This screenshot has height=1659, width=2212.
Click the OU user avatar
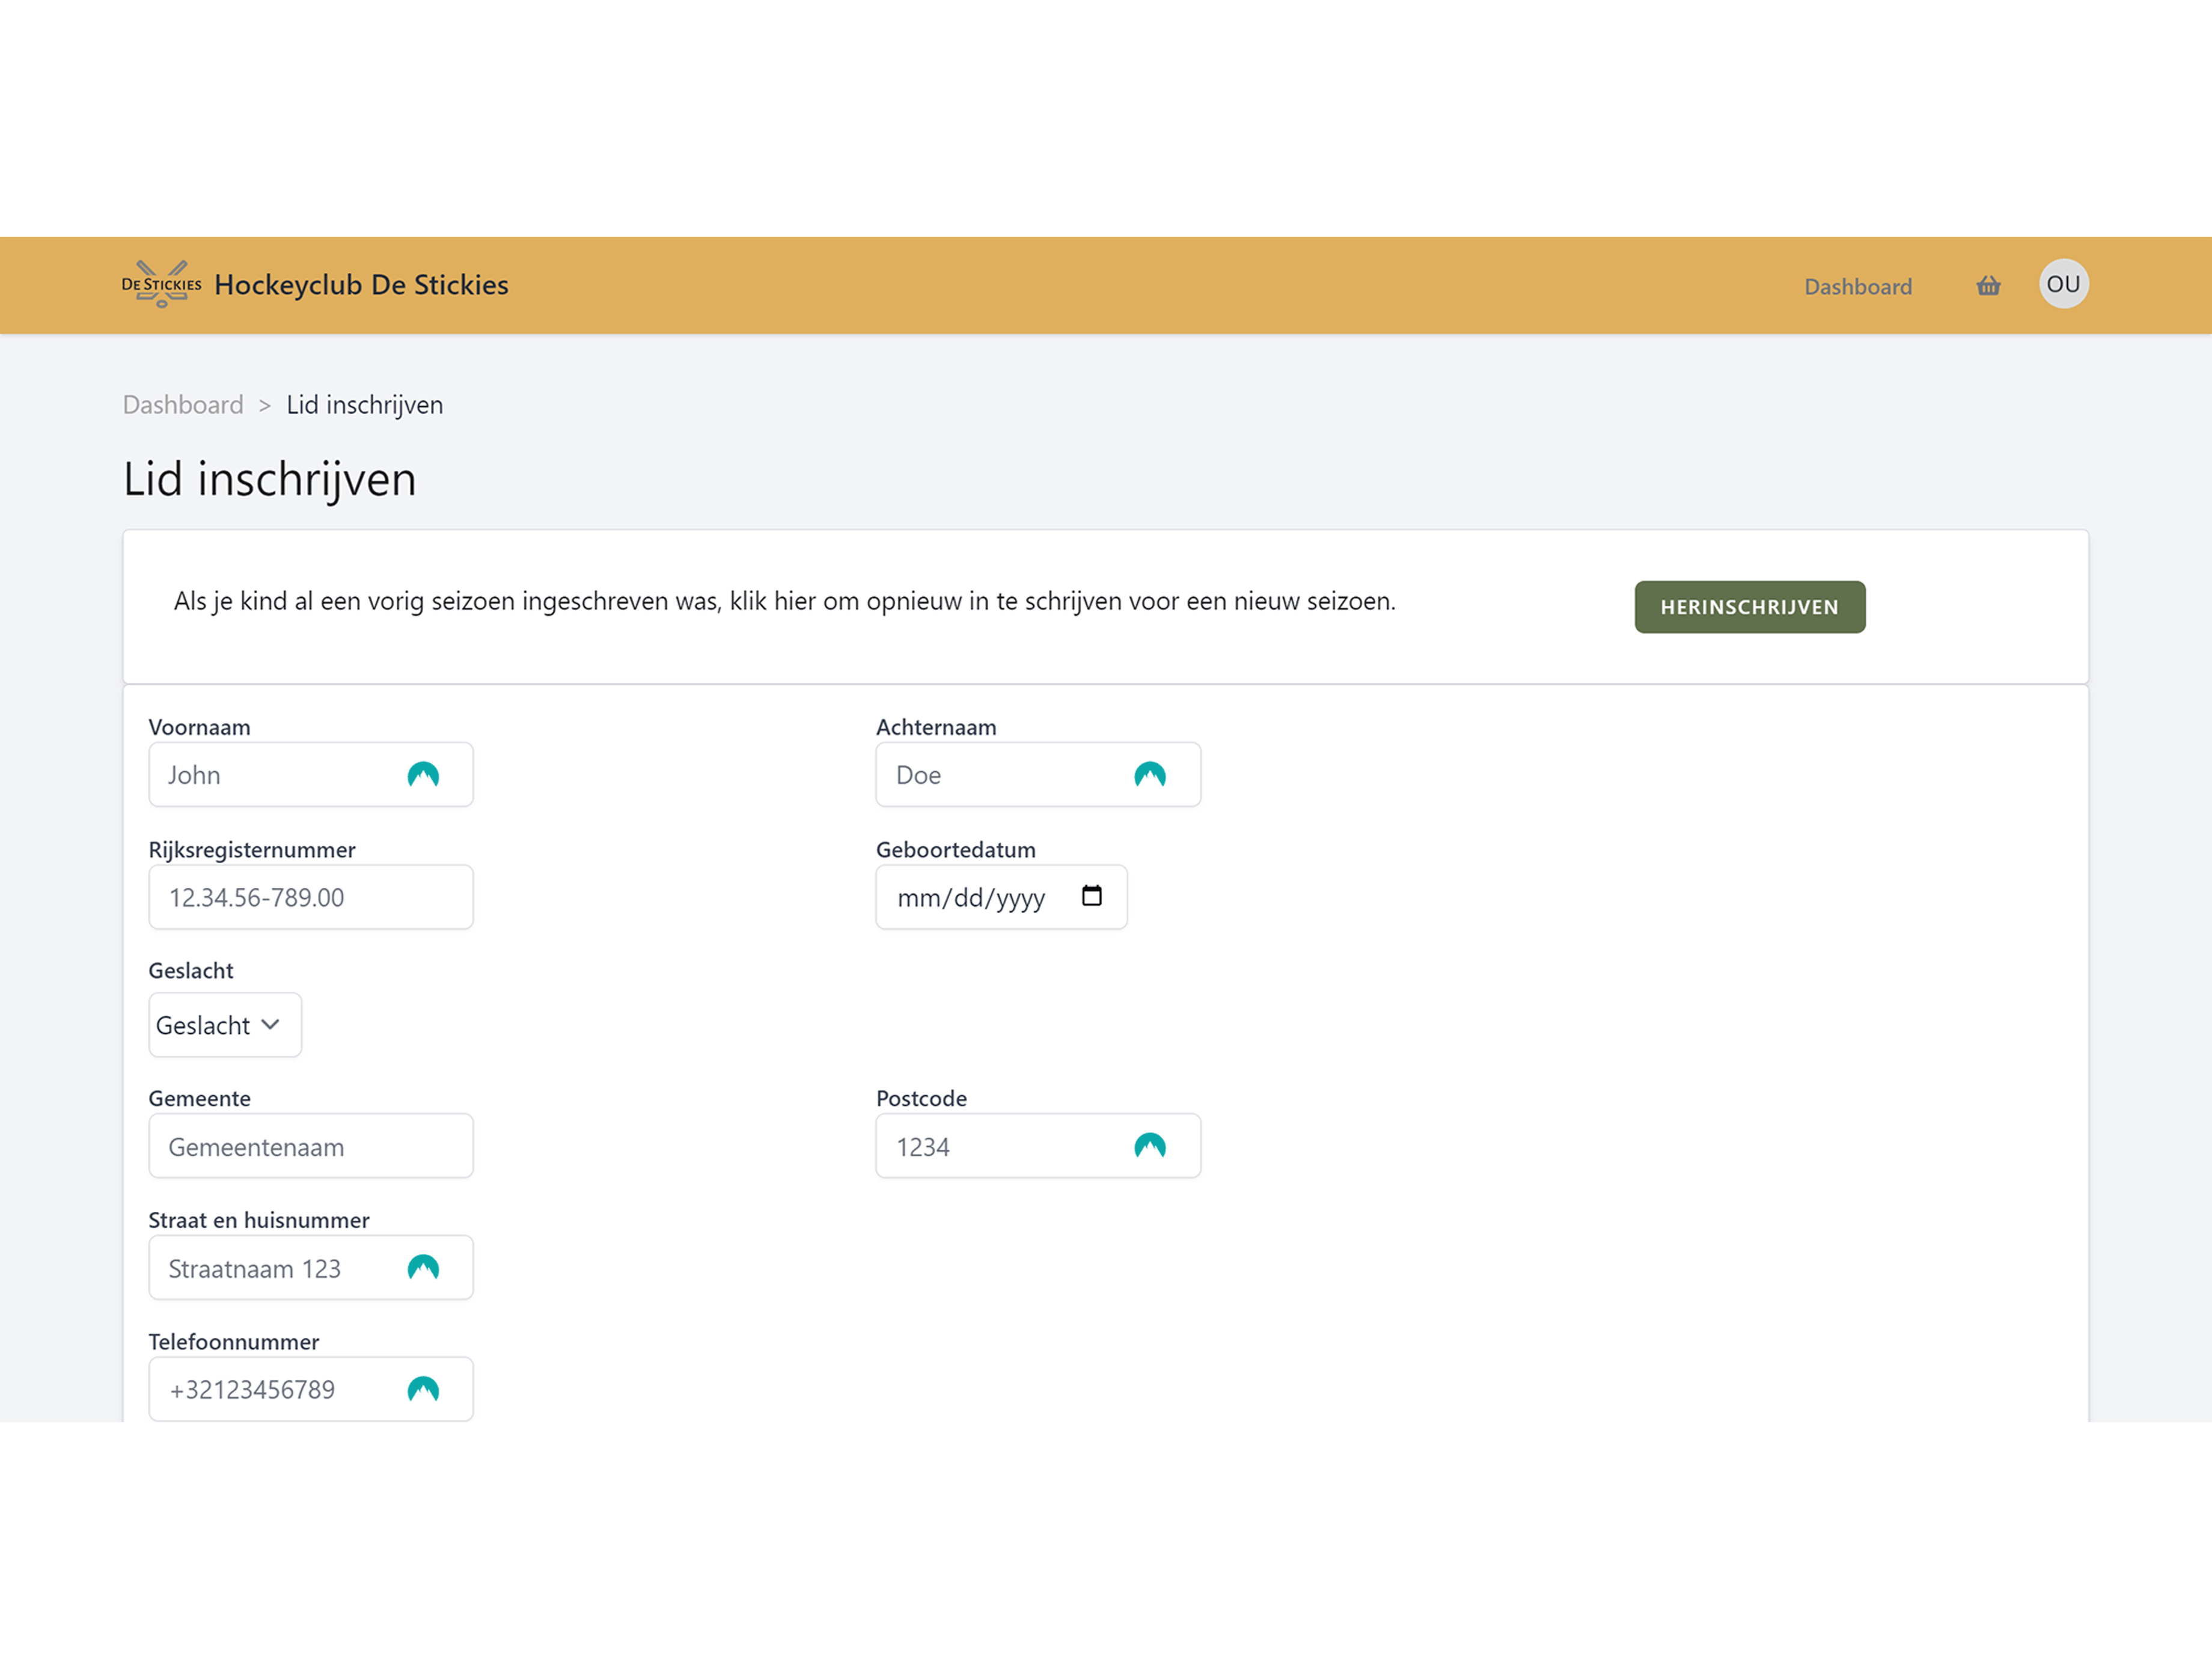pos(2064,284)
